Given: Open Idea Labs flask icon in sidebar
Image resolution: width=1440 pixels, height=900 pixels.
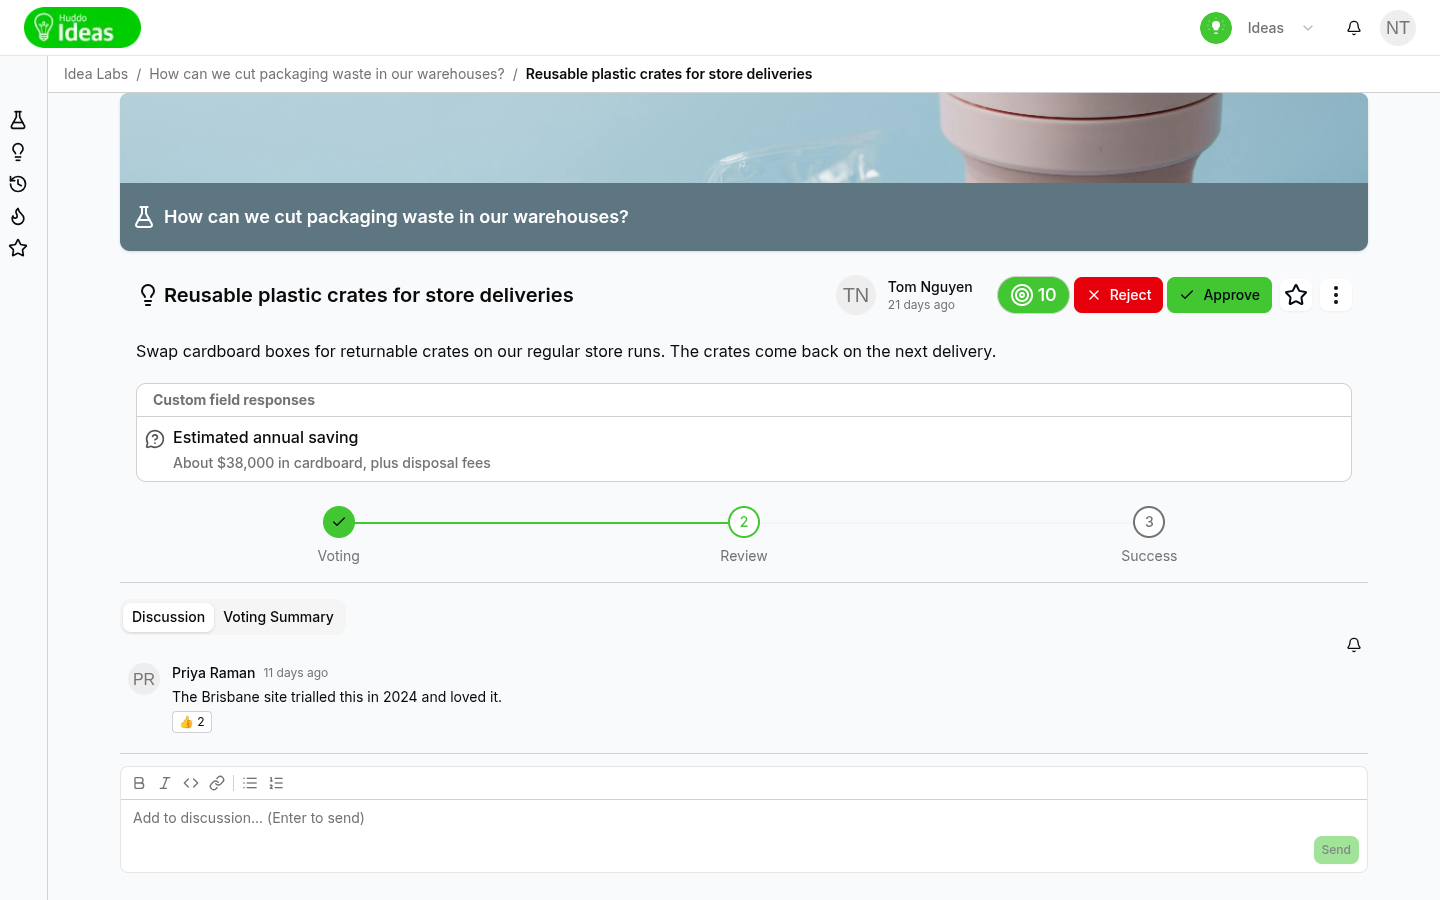Looking at the screenshot, I should [18, 120].
